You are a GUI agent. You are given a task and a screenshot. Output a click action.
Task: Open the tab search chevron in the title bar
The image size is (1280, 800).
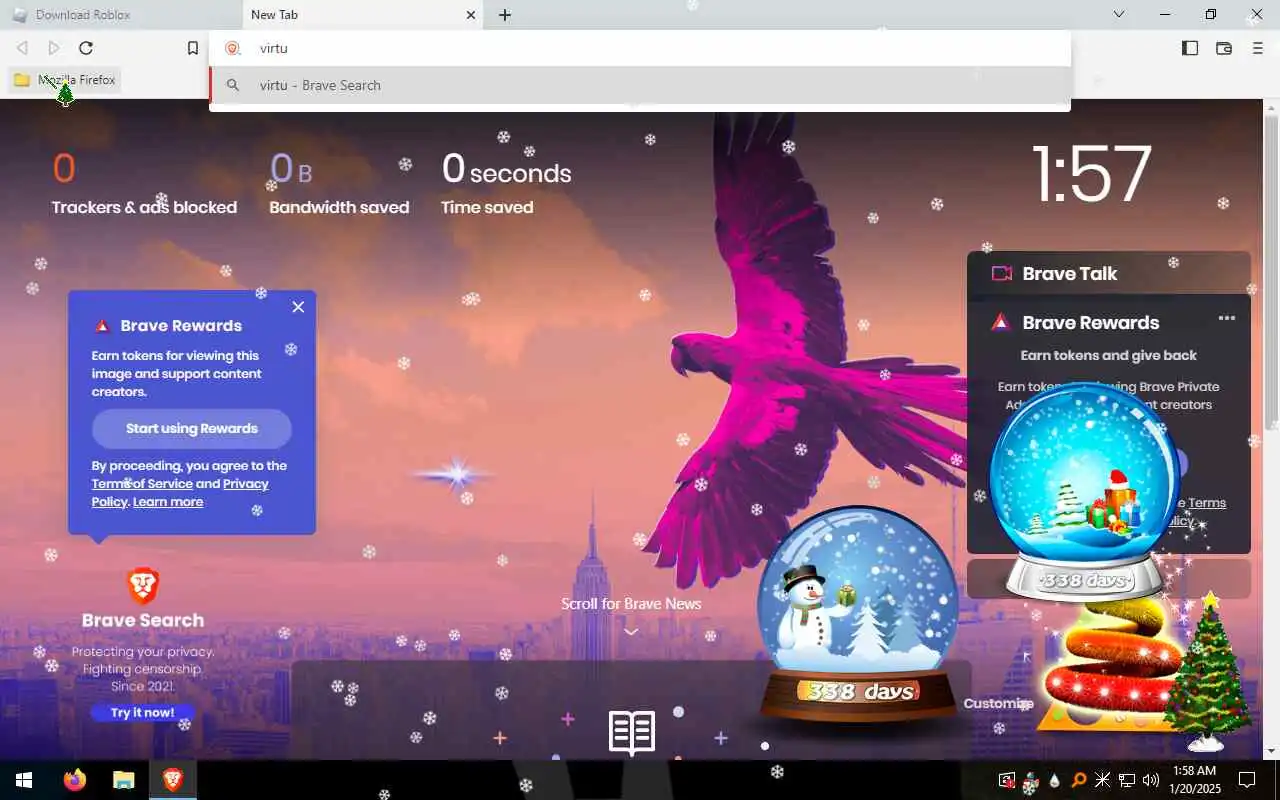point(1119,14)
